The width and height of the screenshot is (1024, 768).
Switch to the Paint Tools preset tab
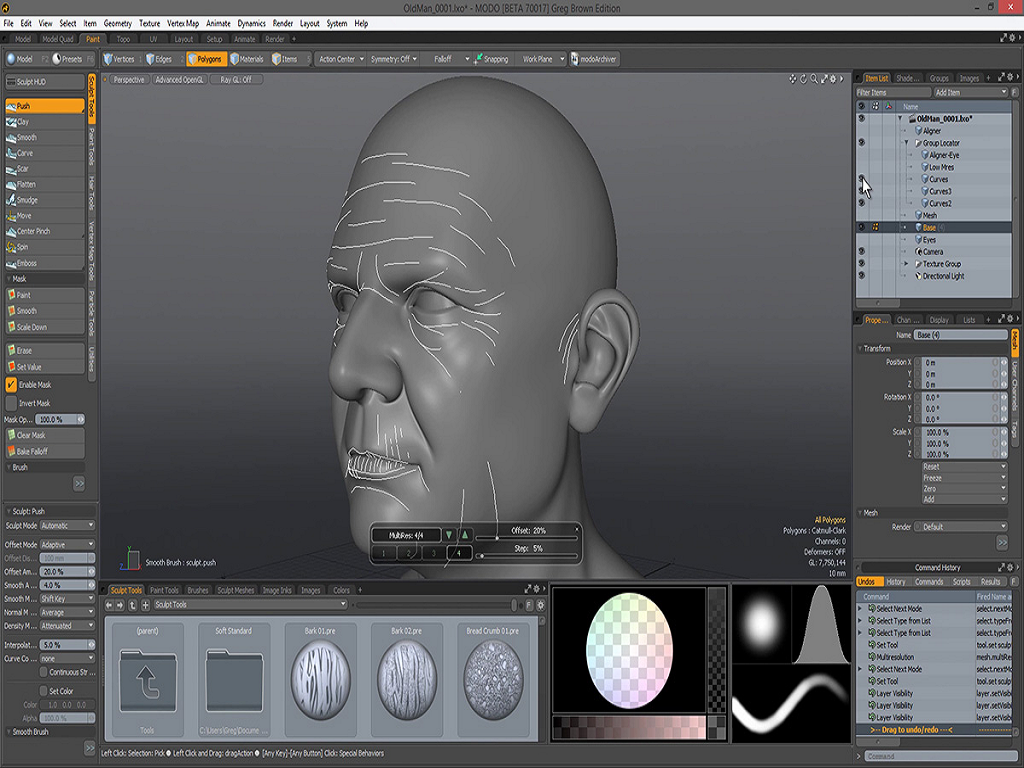164,590
